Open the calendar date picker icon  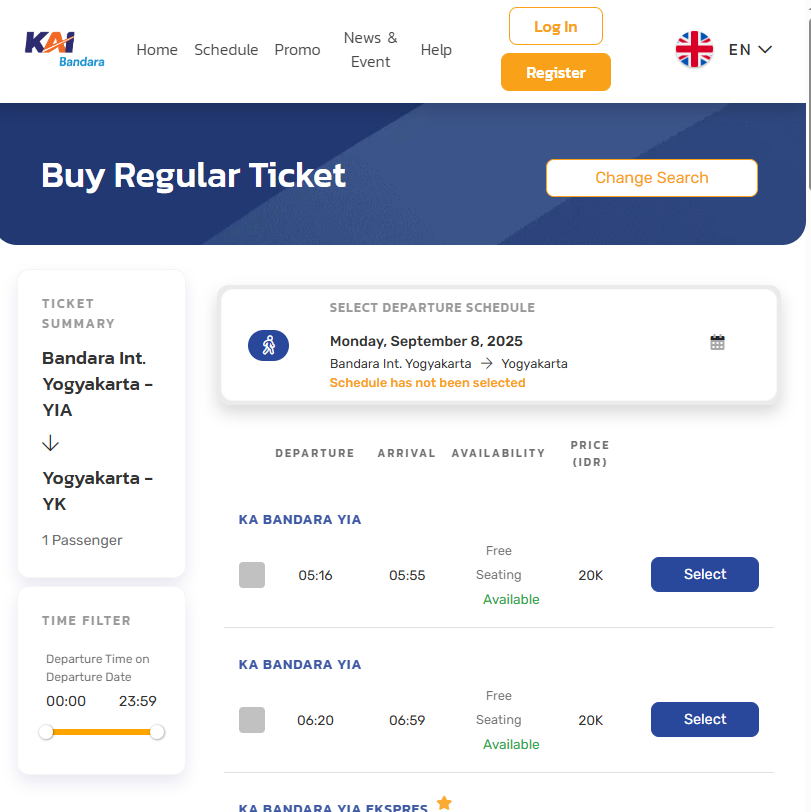(x=717, y=342)
